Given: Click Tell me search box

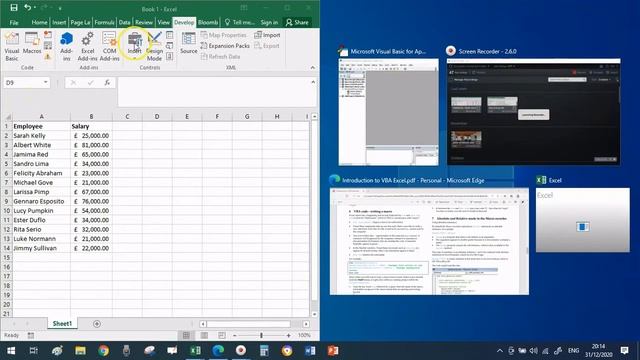Looking at the screenshot, I should pos(239,22).
